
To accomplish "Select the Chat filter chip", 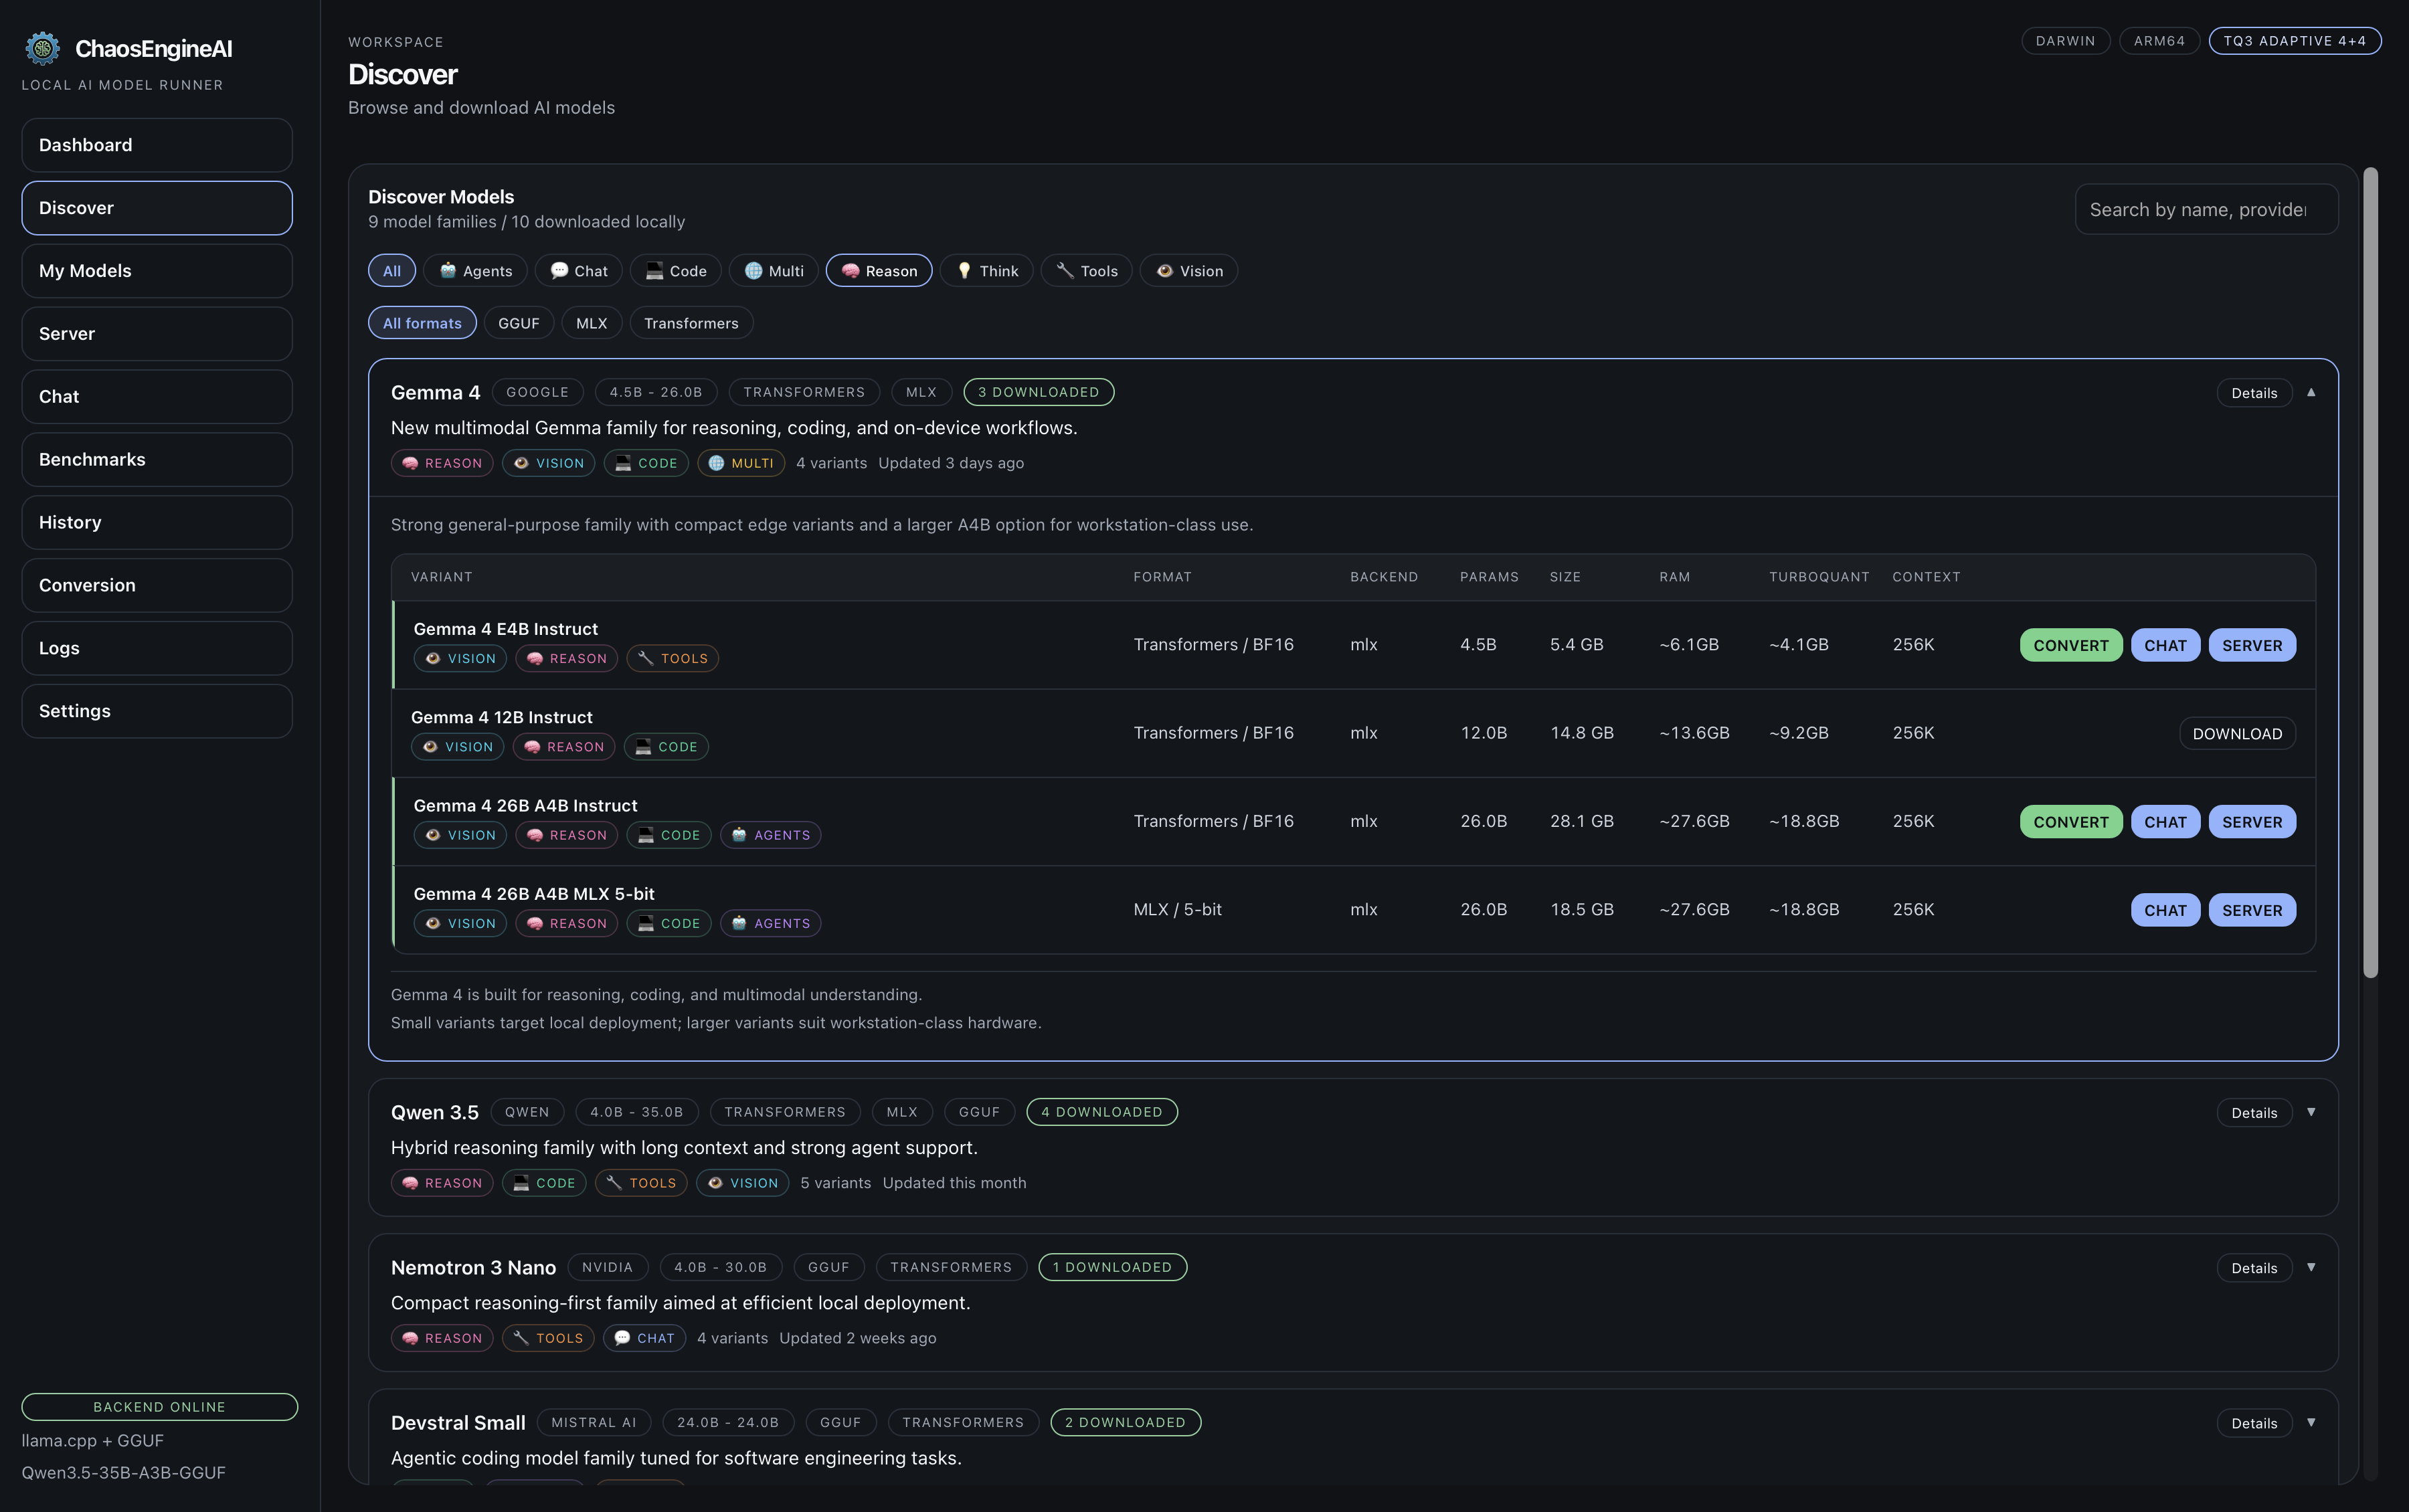I will point(579,271).
